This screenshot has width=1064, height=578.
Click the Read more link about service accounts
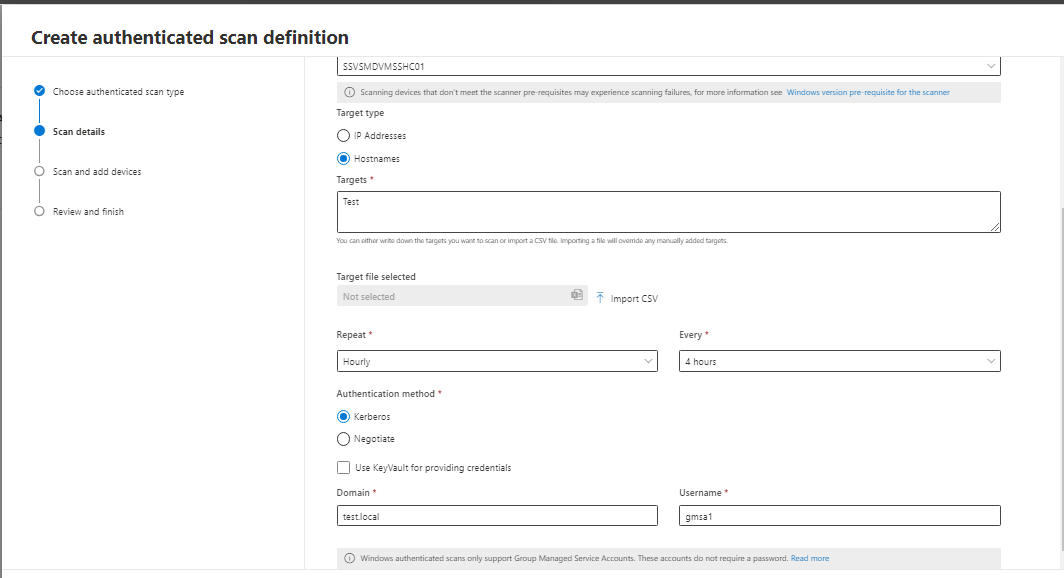point(810,558)
